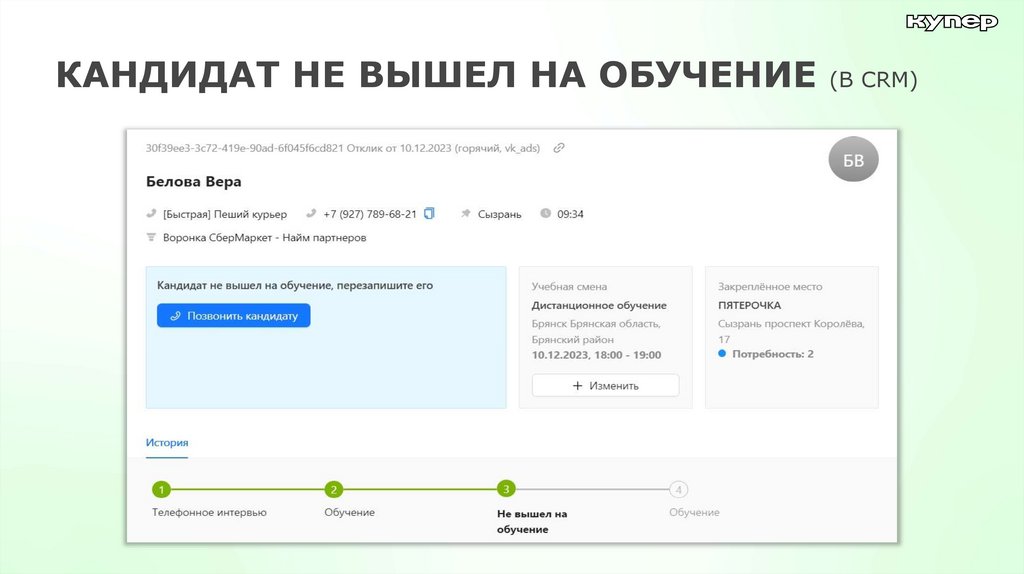Select step 1 Телефонное интервью marker
The width and height of the screenshot is (1024, 574).
(161, 489)
